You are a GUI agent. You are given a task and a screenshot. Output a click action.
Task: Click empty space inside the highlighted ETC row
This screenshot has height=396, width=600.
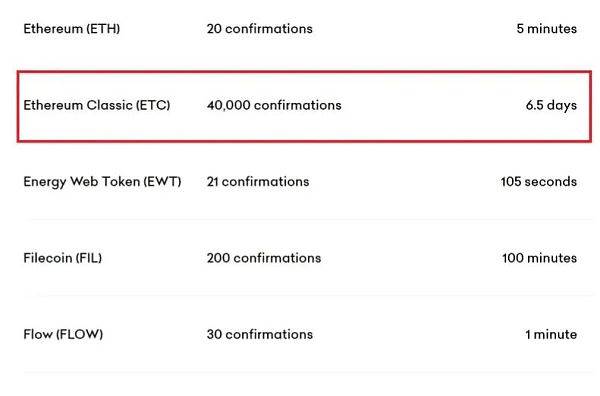432,105
